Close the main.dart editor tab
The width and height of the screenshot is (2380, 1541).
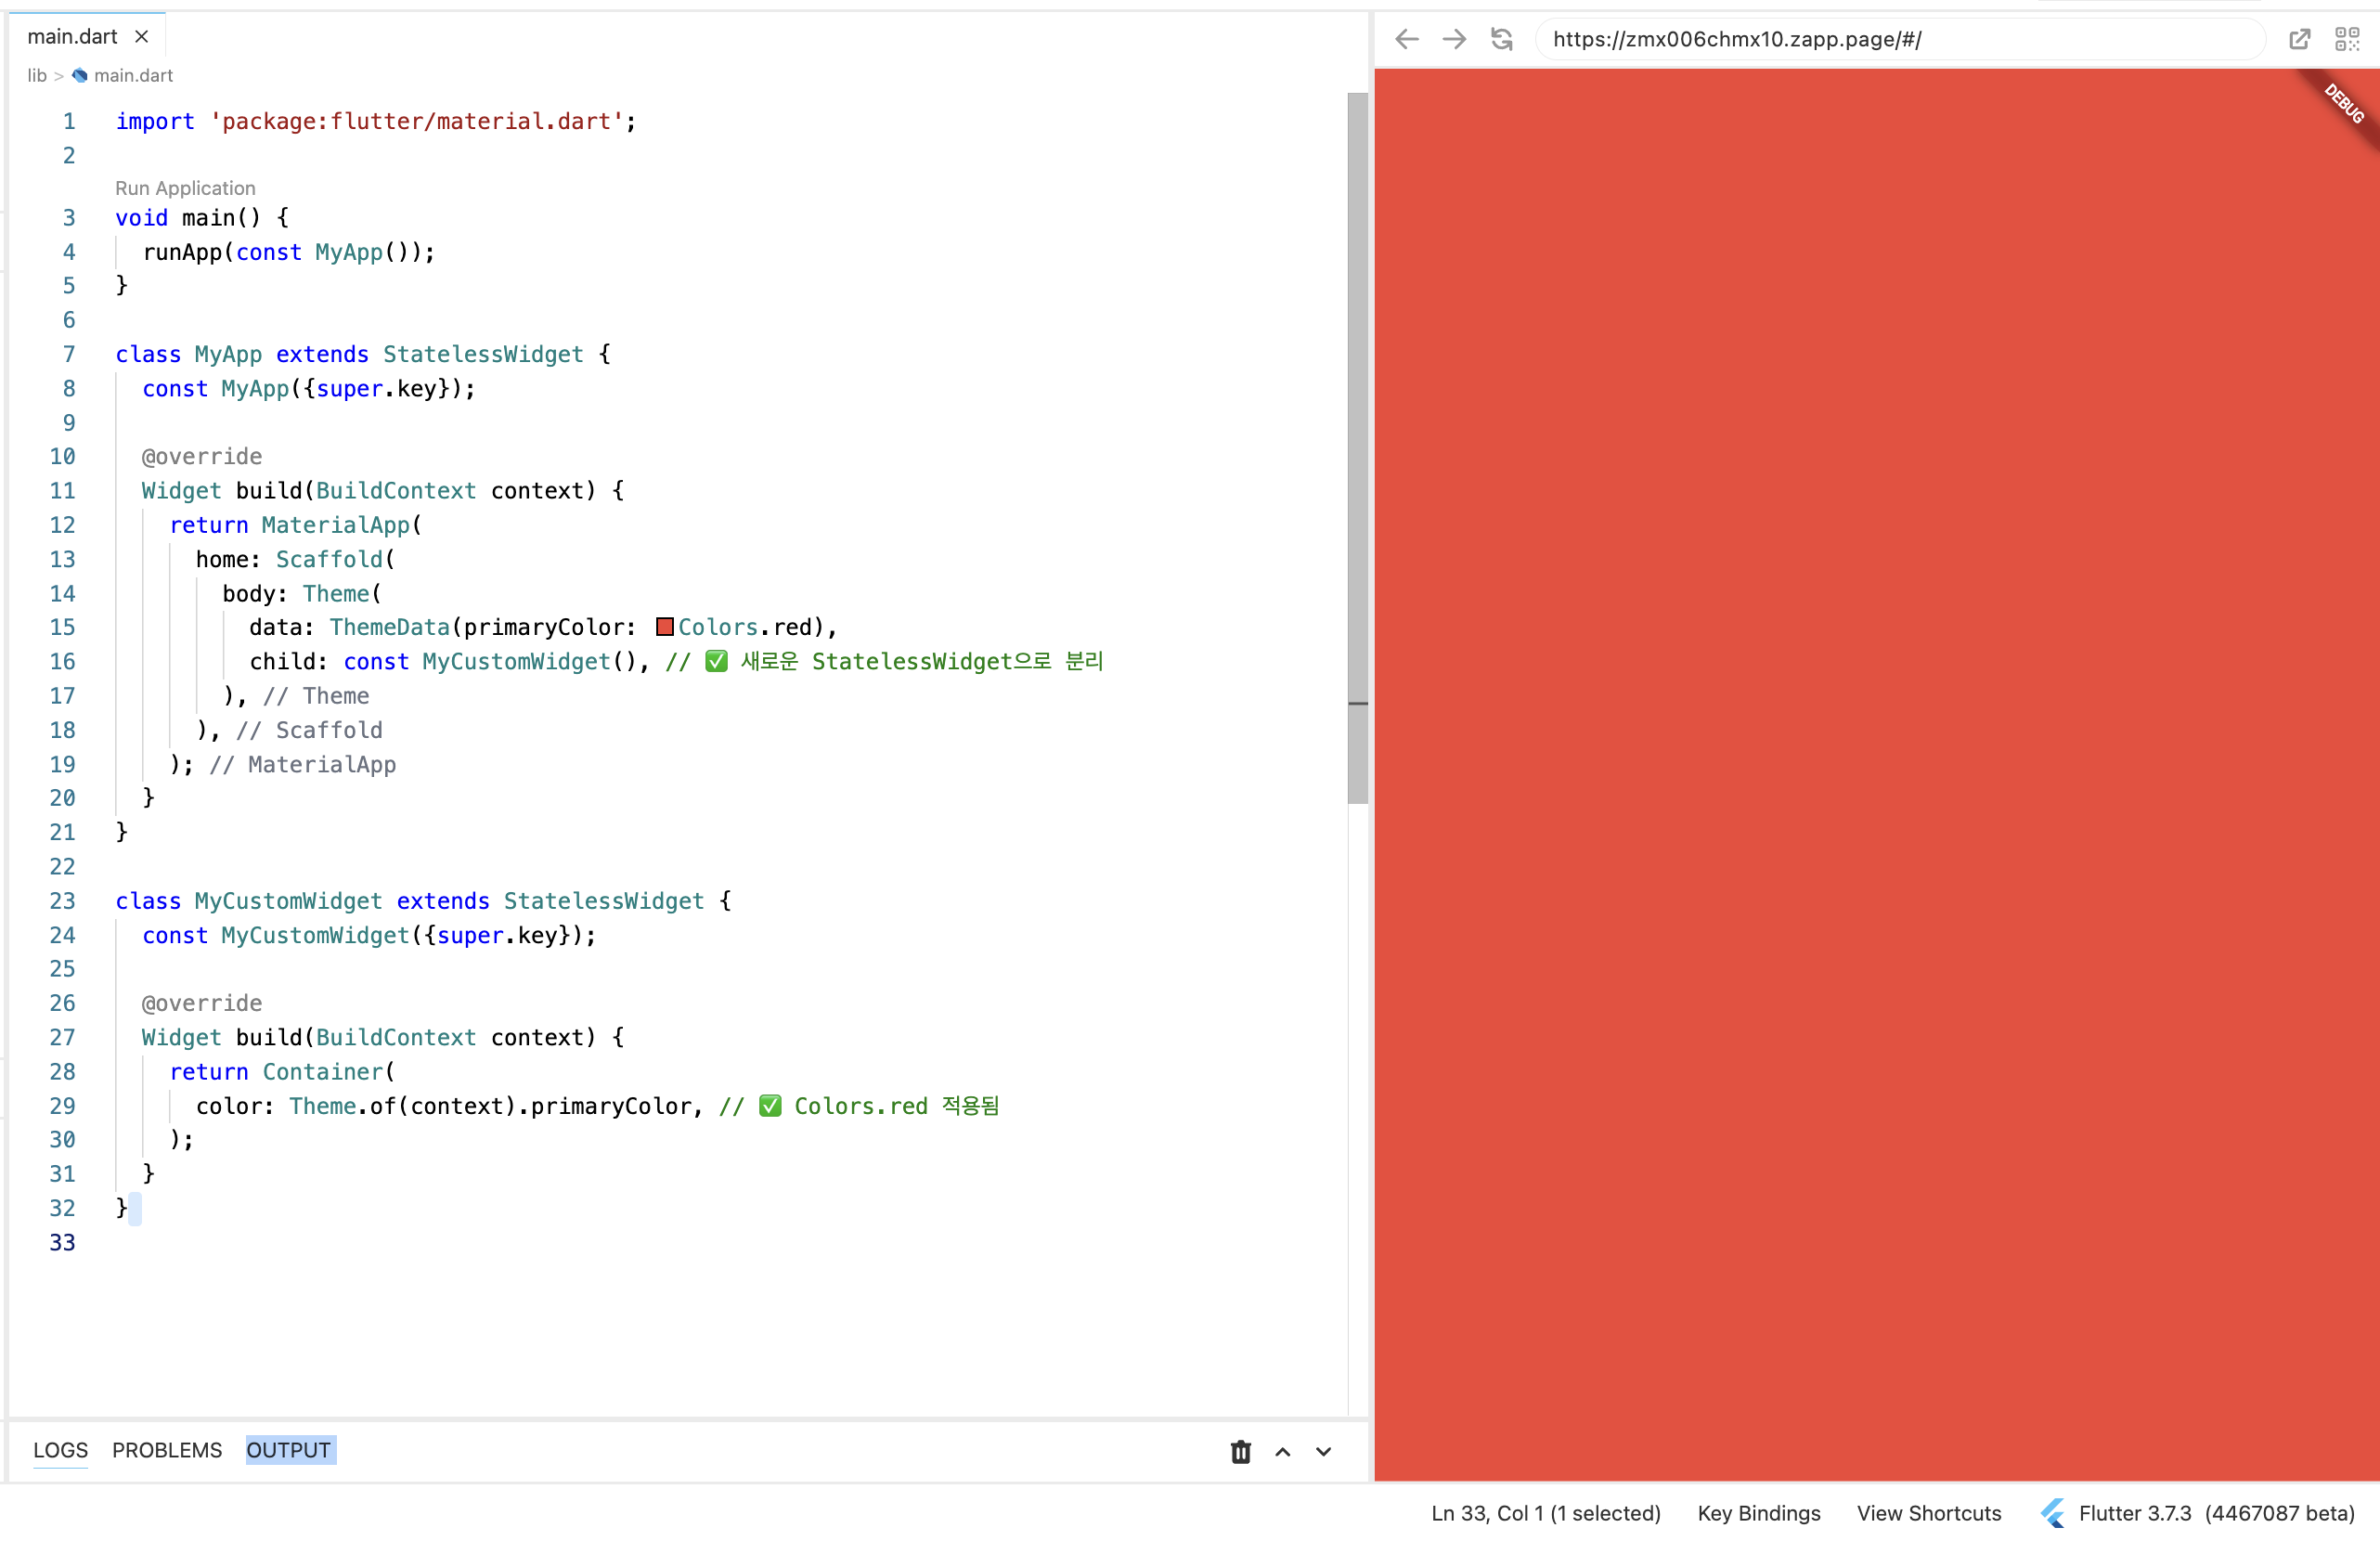[142, 37]
